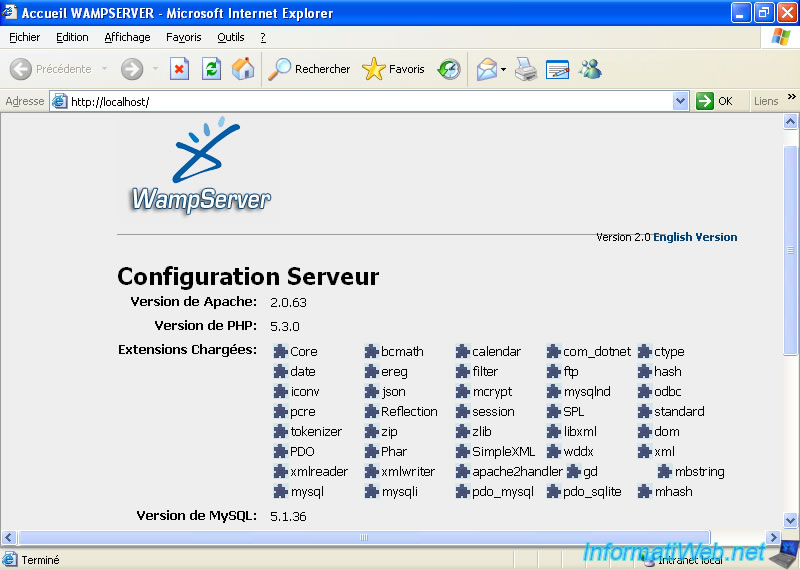Print the page with printer icon
The width and height of the screenshot is (800, 570).
click(x=526, y=69)
